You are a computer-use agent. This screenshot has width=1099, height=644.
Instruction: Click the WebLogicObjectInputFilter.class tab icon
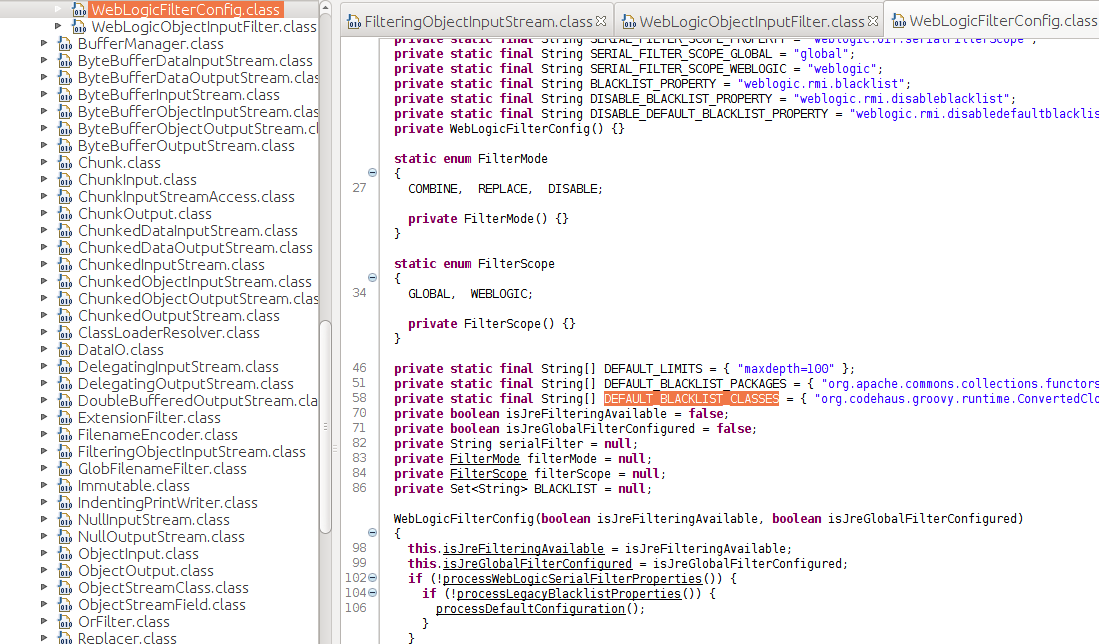(x=629, y=22)
